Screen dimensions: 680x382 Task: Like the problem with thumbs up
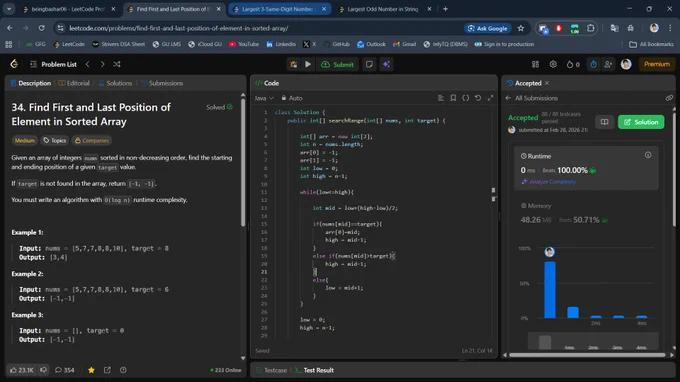coord(22,370)
